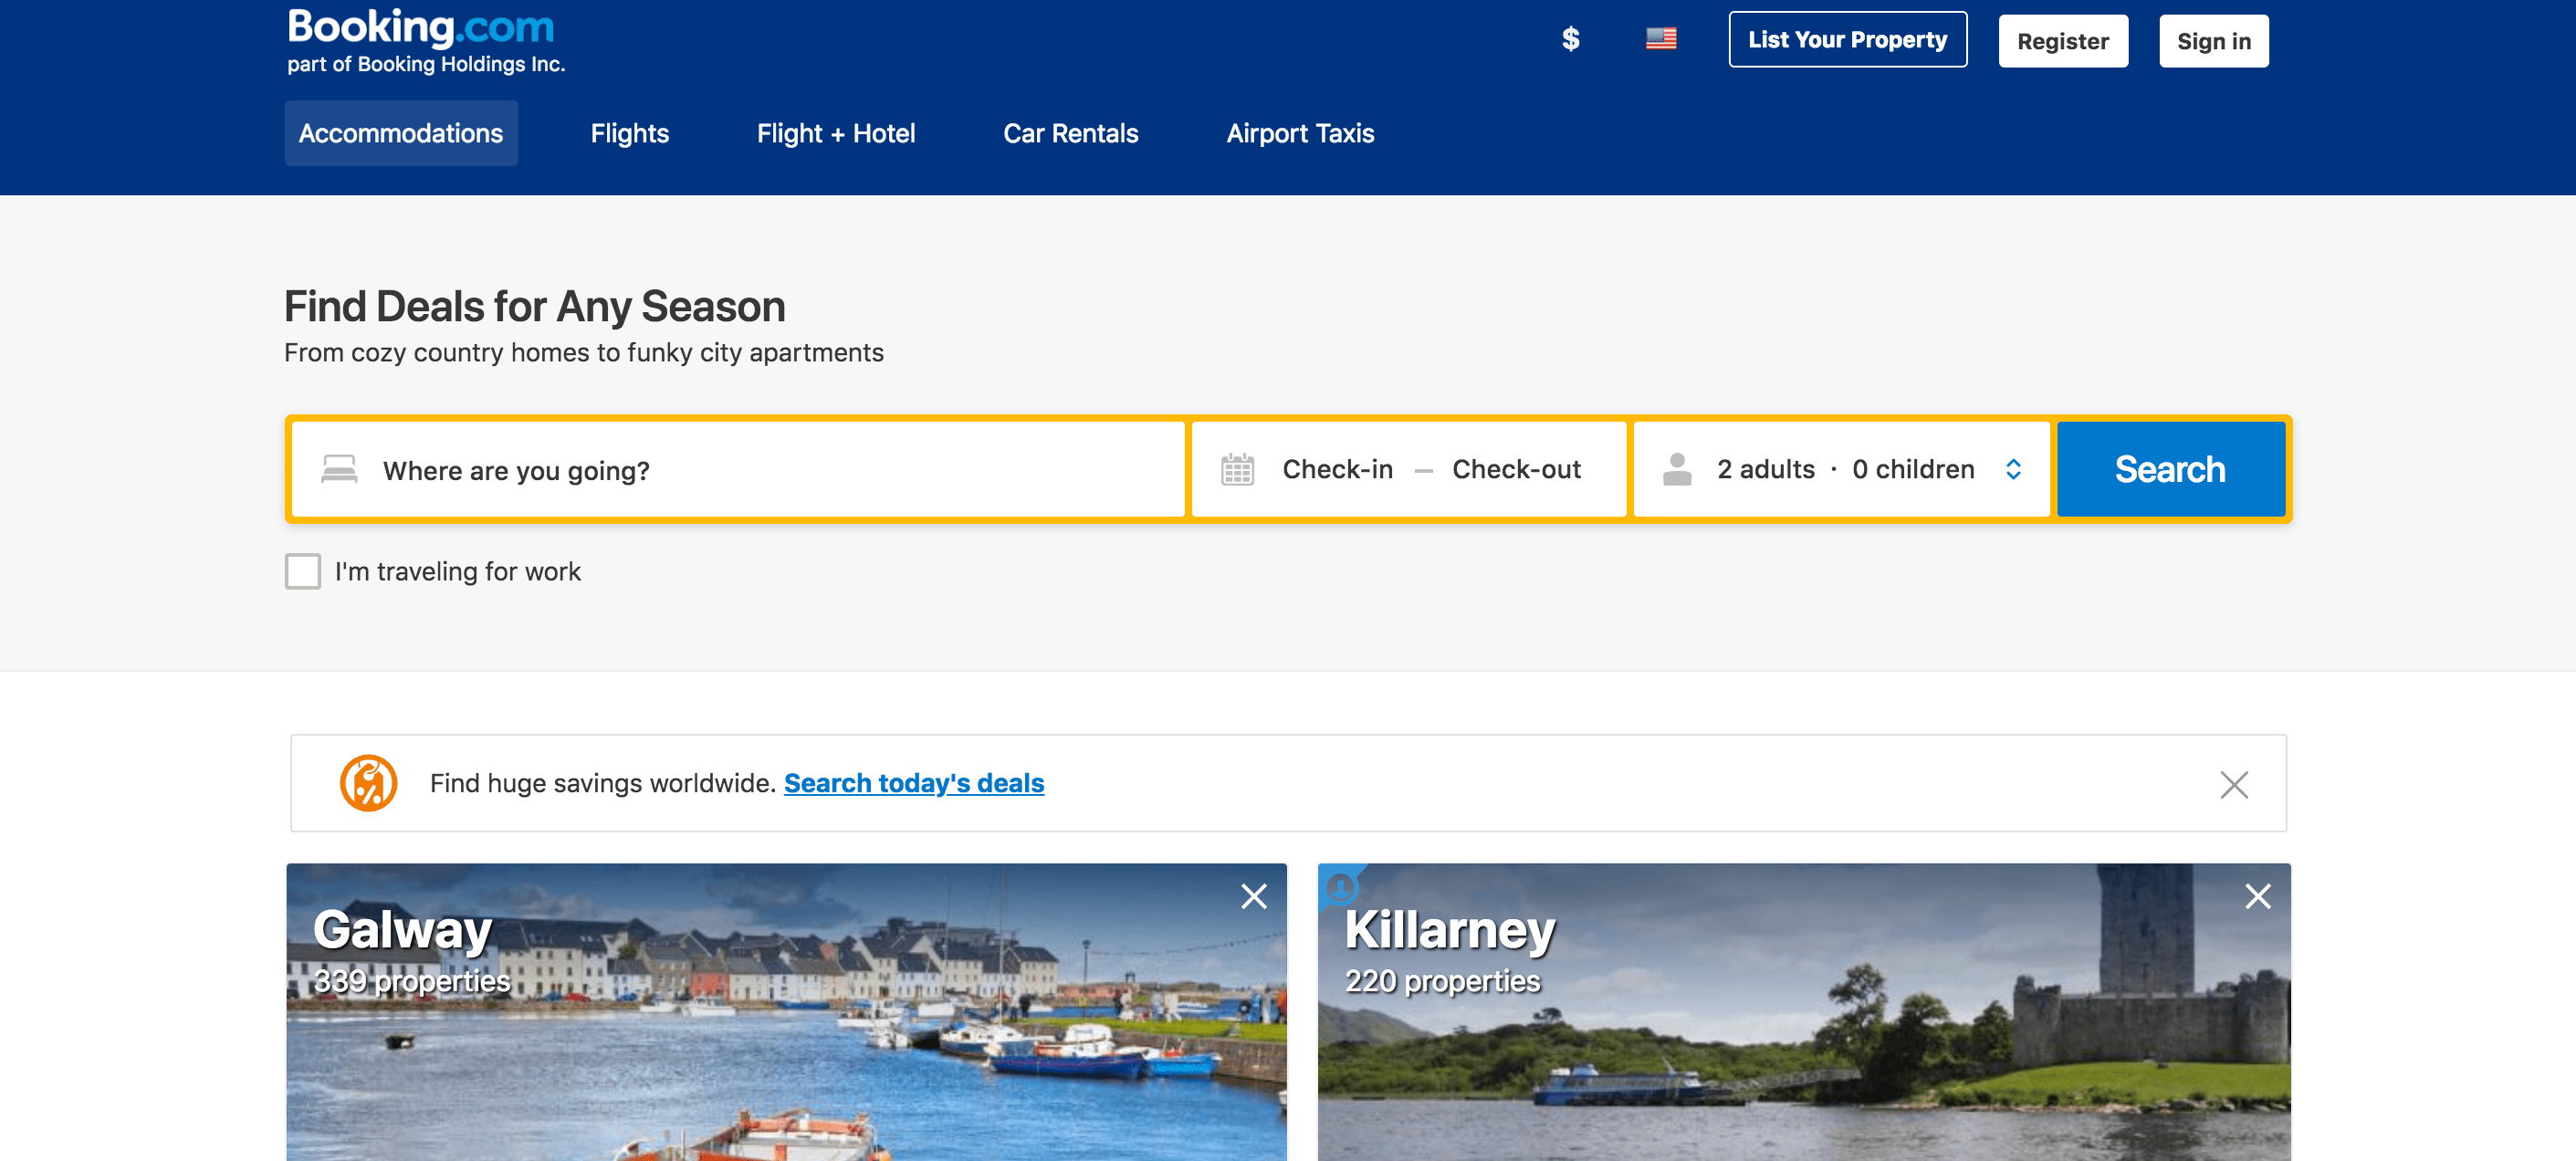Open the Check-out date picker

tap(1515, 469)
